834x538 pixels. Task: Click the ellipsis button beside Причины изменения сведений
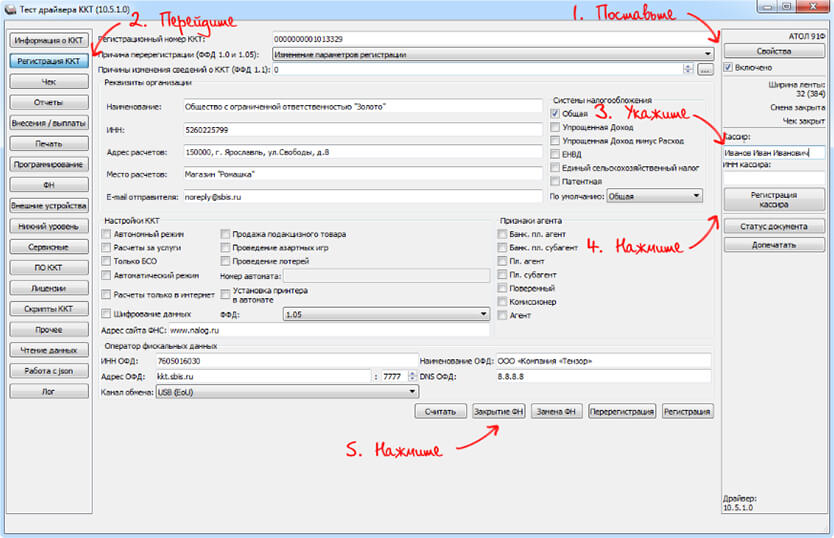(x=705, y=70)
